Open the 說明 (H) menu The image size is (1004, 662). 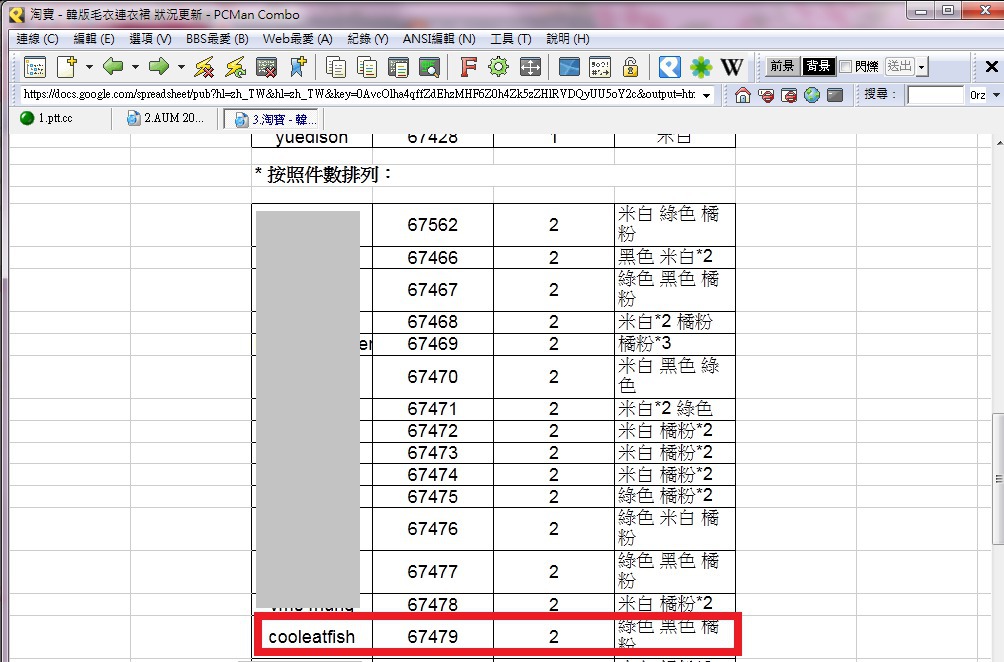tap(567, 39)
